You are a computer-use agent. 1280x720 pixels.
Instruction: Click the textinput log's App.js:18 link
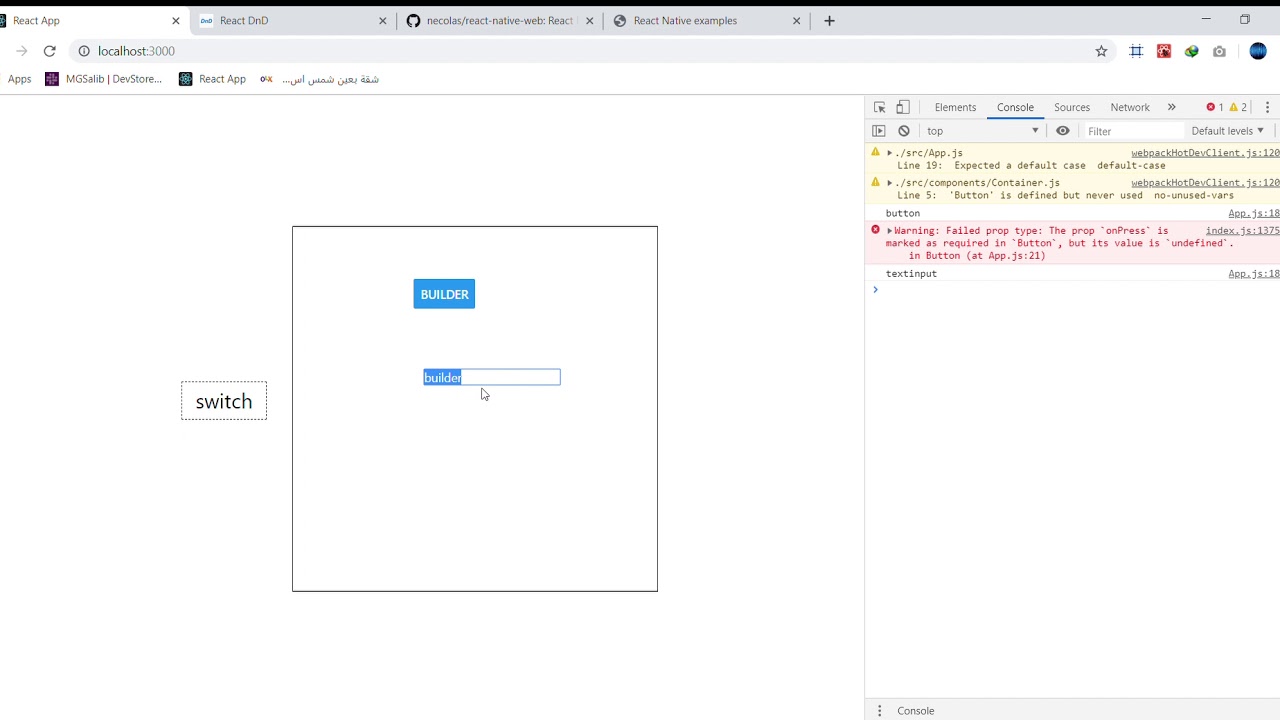click(1254, 274)
